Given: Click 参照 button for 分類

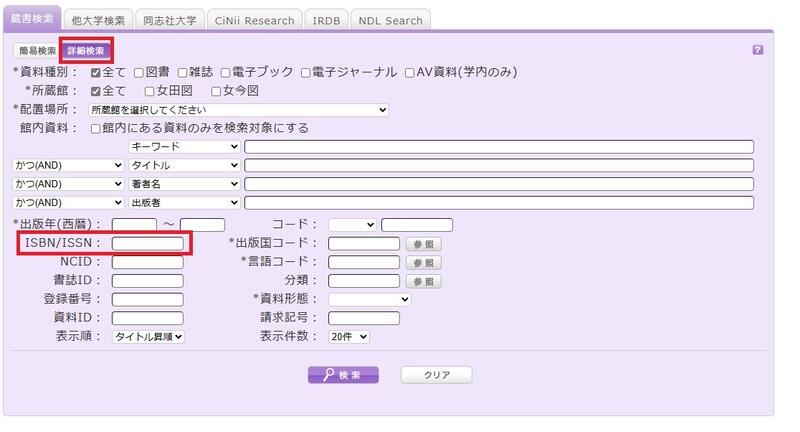Looking at the screenshot, I should [x=423, y=282].
